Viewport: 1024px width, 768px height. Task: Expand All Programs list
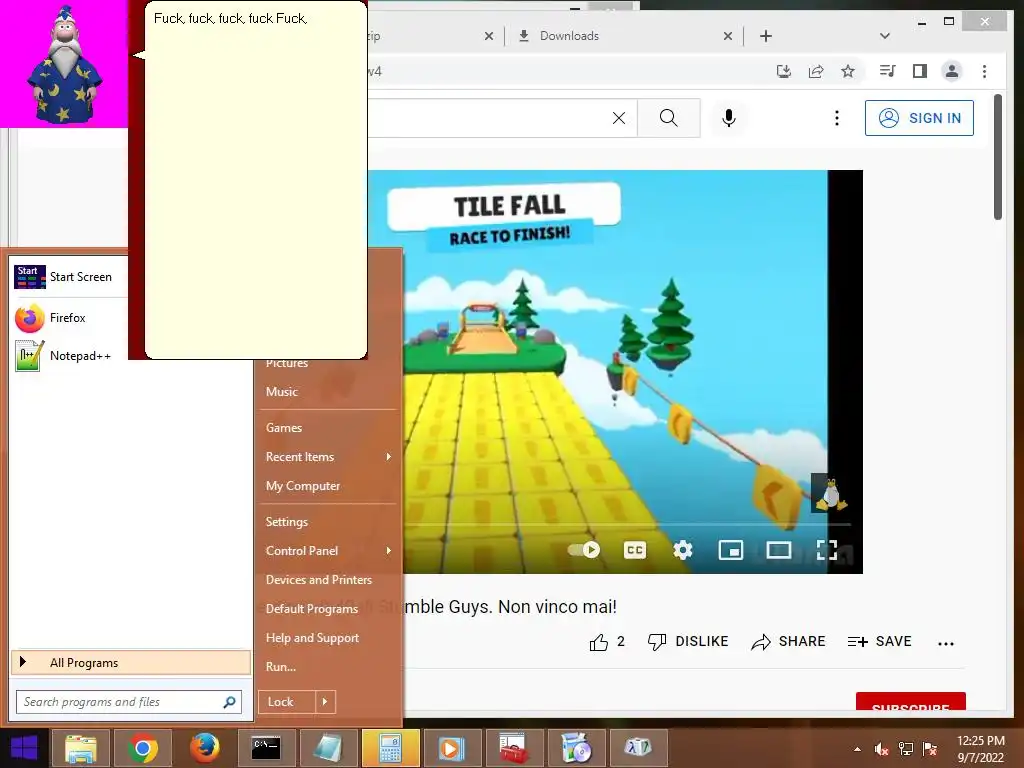pyautogui.click(x=131, y=662)
